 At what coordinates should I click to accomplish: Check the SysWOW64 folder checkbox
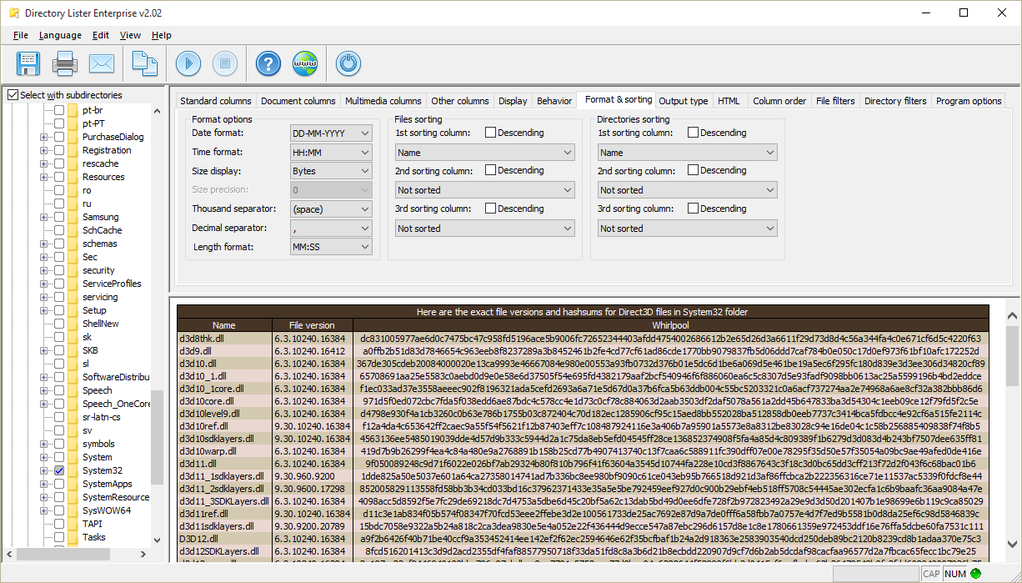[59, 511]
